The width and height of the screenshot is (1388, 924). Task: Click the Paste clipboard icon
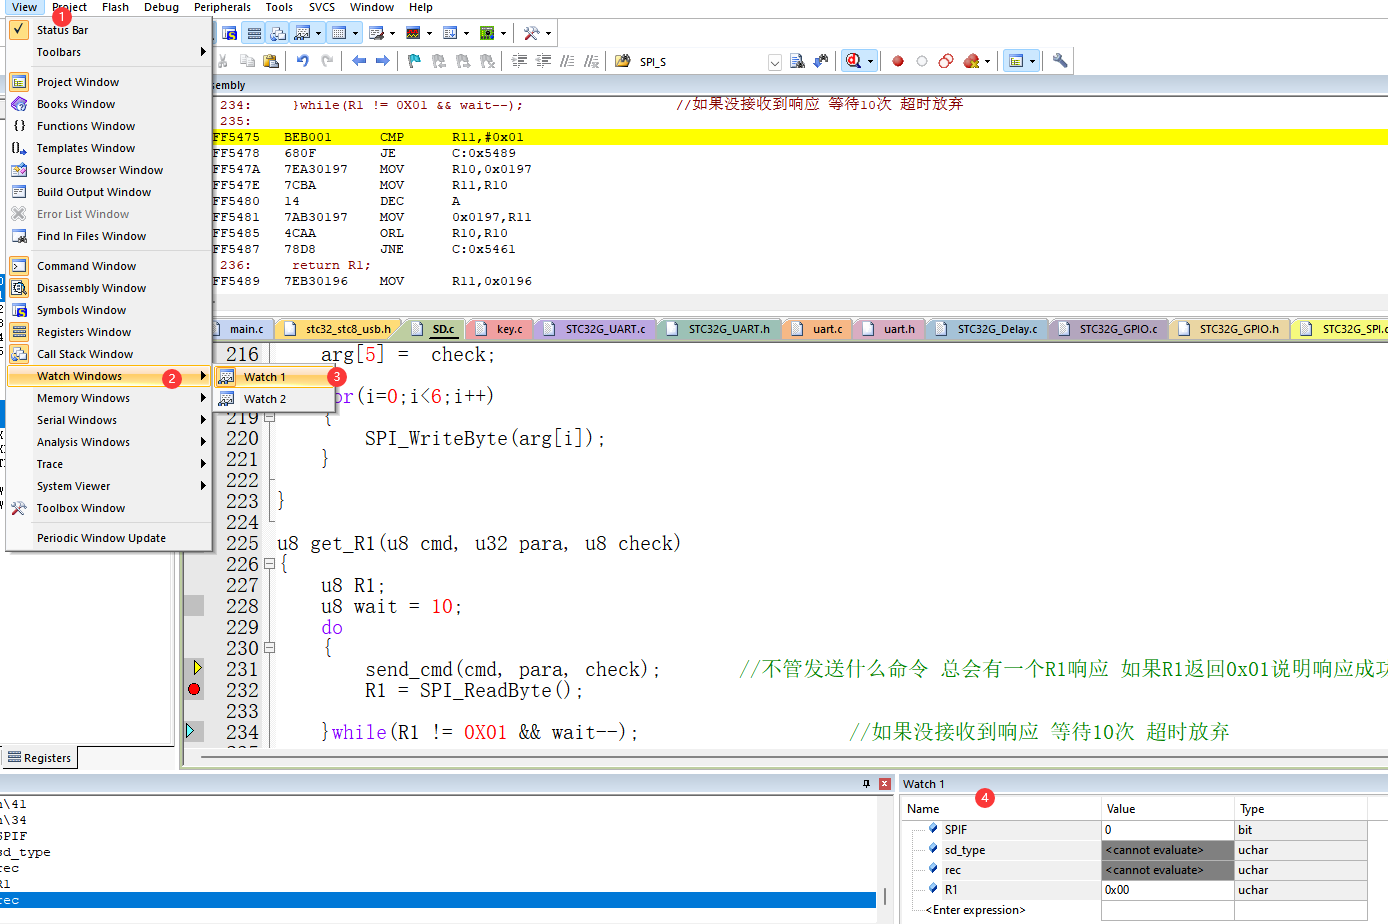point(271,61)
